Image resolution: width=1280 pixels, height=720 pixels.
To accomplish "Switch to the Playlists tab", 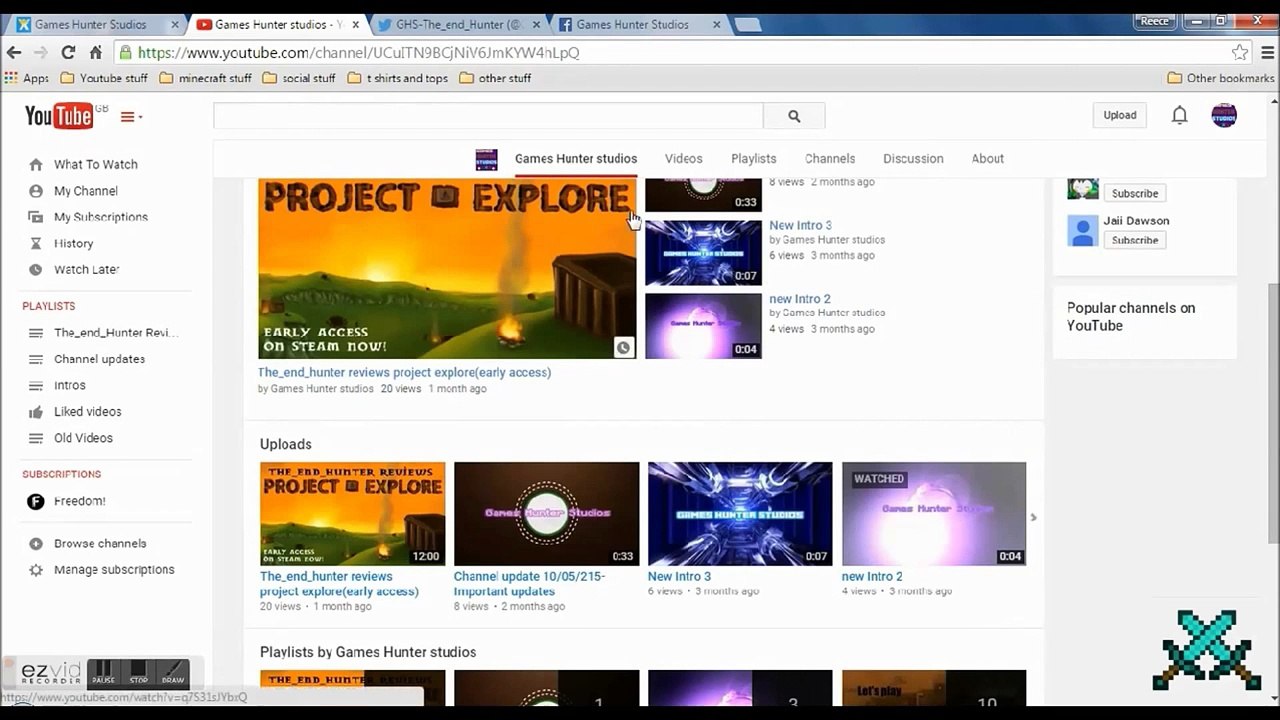I will (754, 158).
